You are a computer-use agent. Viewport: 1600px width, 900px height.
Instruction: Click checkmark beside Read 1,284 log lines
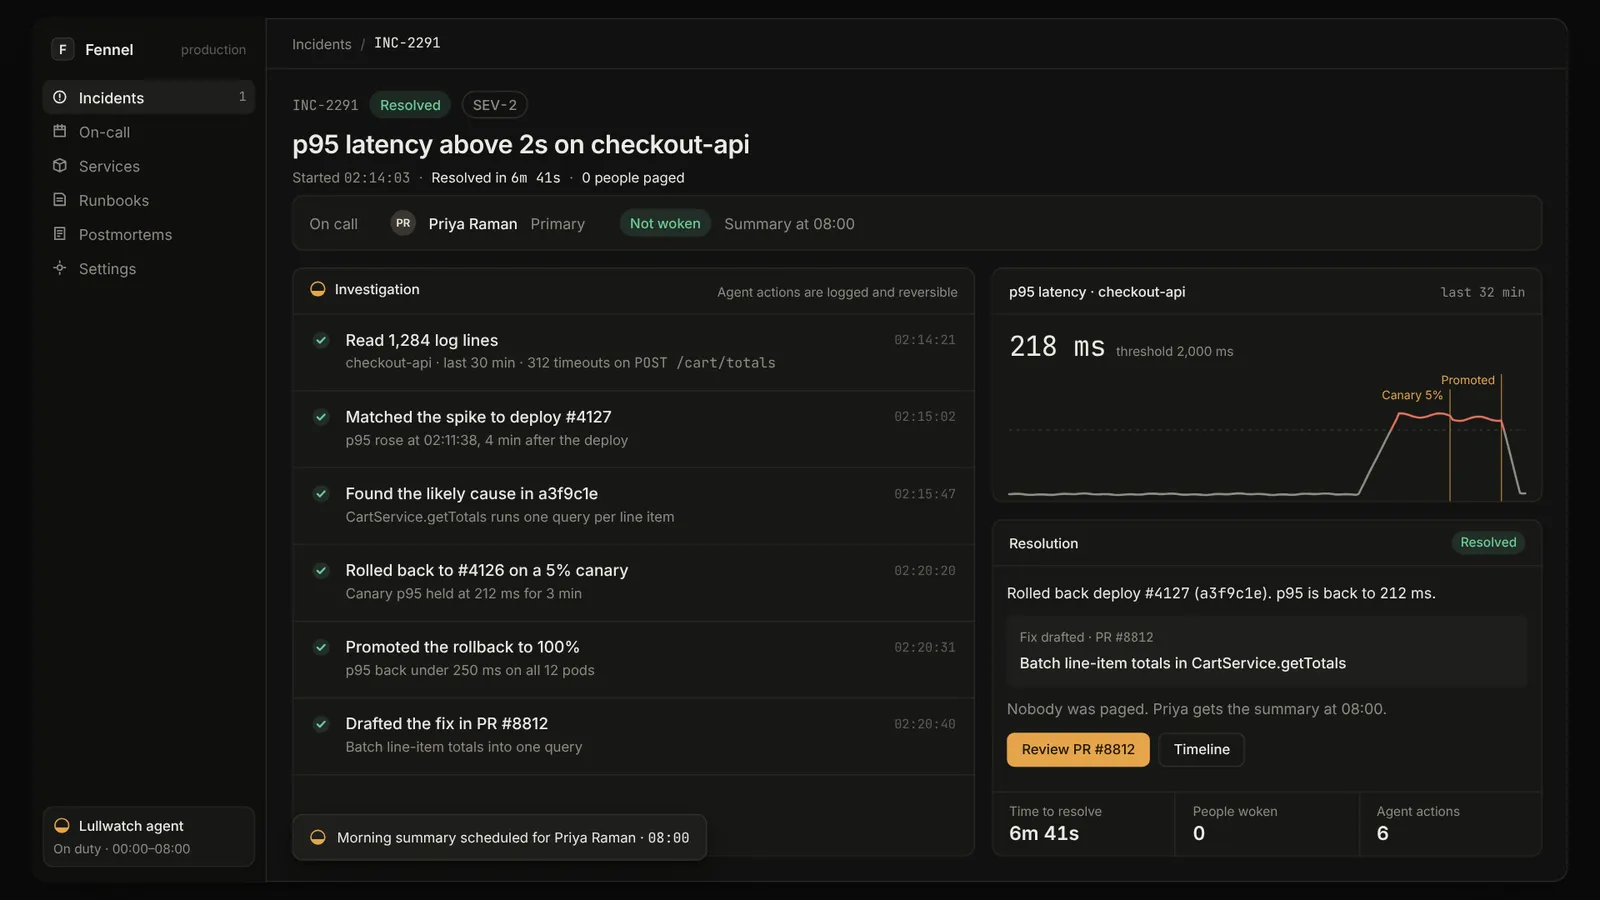tap(321, 340)
